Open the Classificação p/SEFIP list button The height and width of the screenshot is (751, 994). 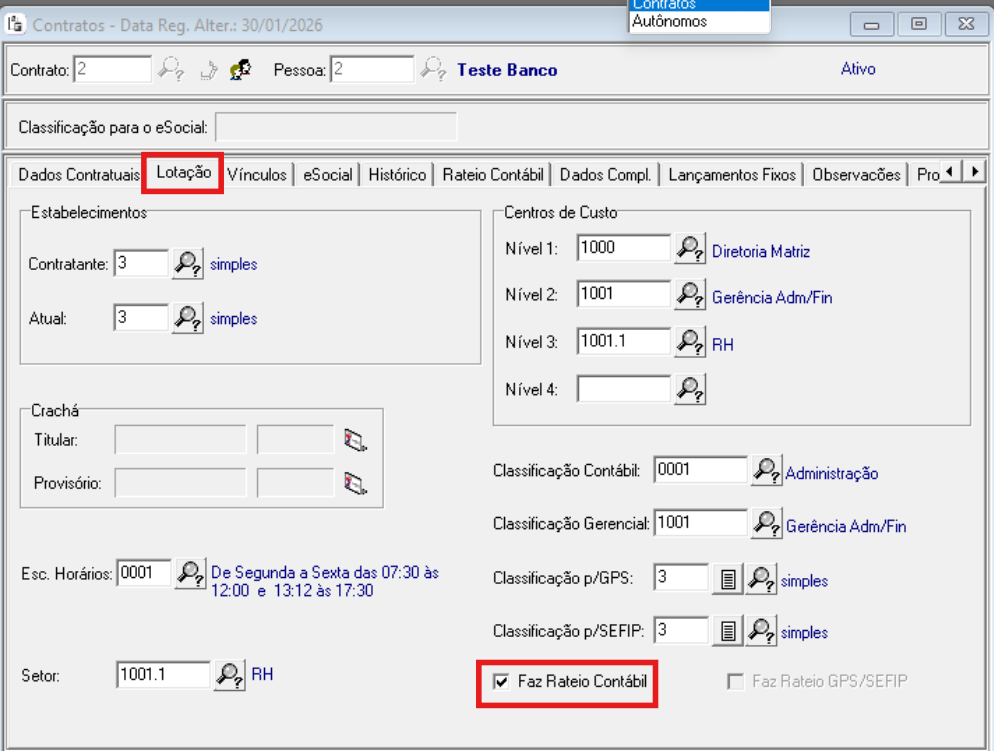pyautogui.click(x=728, y=631)
